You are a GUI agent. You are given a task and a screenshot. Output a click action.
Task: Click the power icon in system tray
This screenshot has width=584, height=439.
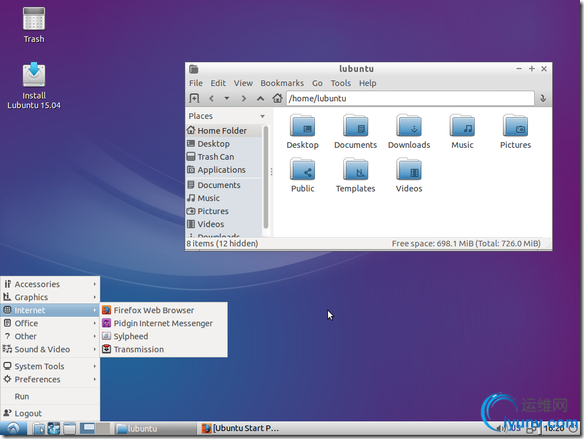[x=573, y=429]
